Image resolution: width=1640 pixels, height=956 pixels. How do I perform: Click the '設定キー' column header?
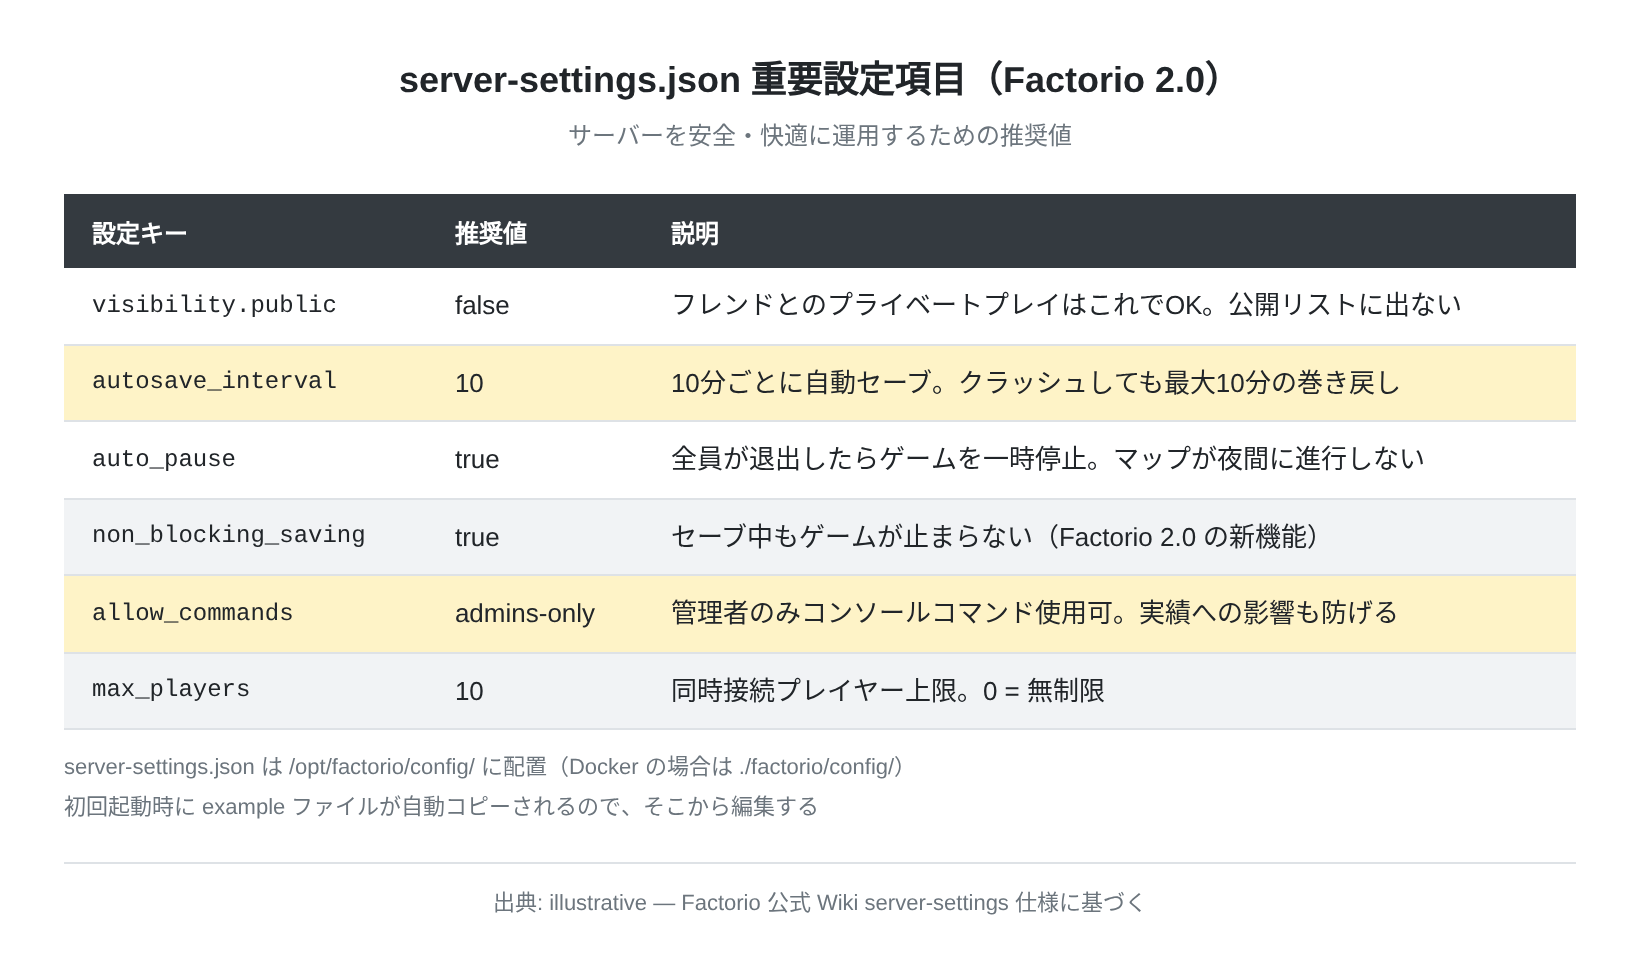coord(140,233)
